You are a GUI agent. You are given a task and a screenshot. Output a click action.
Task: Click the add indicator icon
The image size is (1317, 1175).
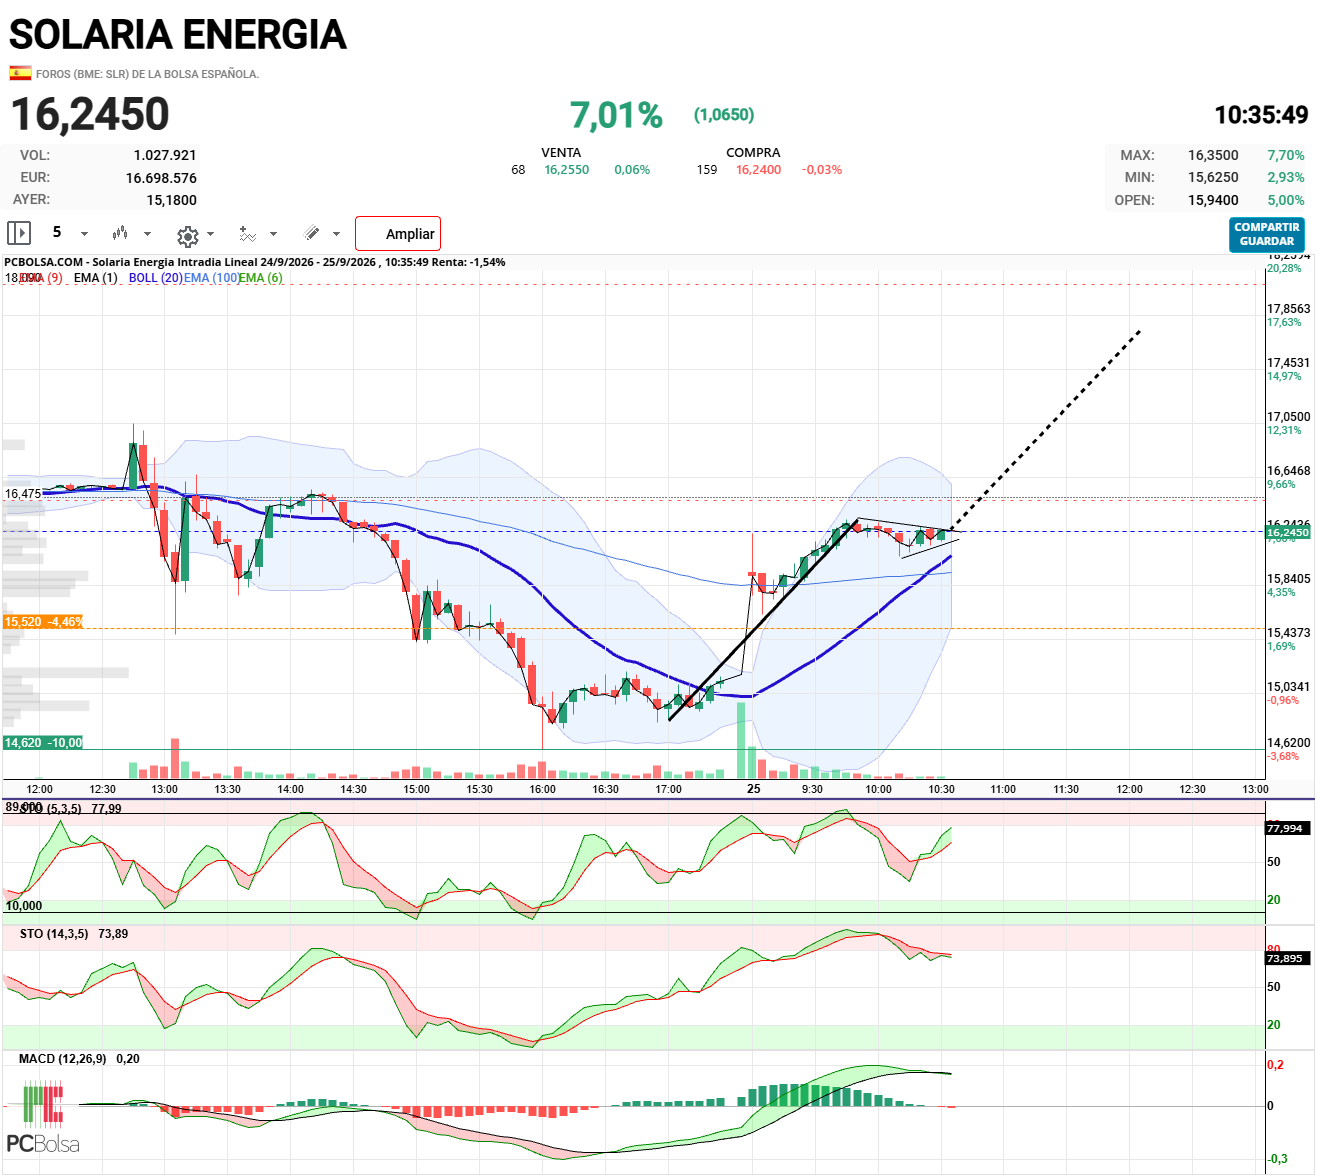(248, 234)
